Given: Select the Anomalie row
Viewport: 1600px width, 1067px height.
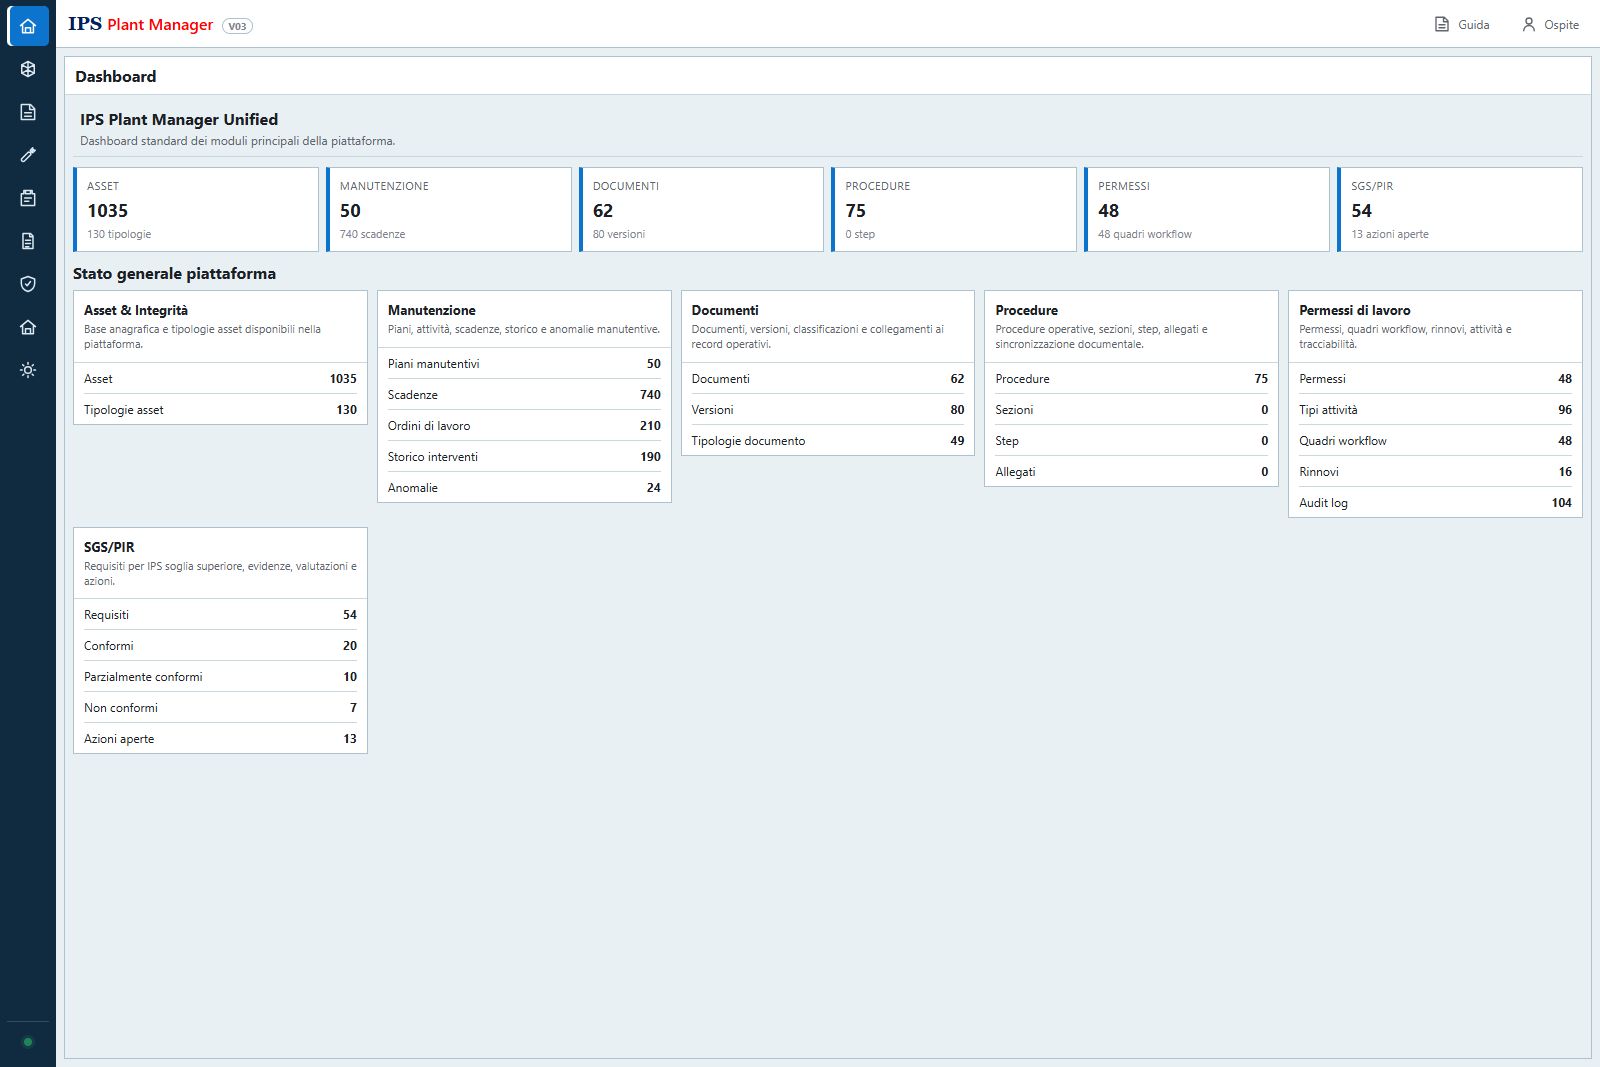Looking at the screenshot, I should pyautogui.click(x=524, y=488).
